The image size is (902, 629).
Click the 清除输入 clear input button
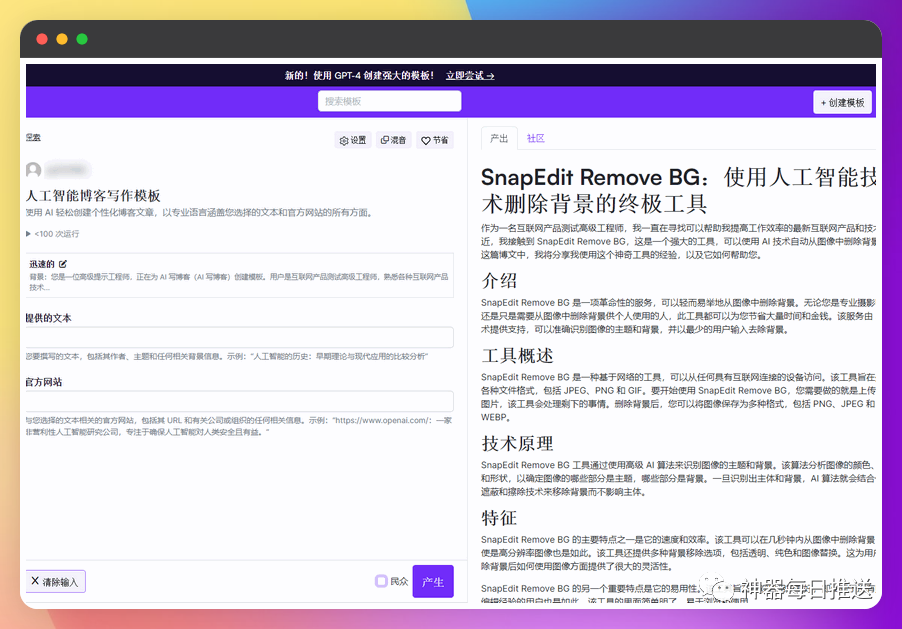click(x=55, y=581)
